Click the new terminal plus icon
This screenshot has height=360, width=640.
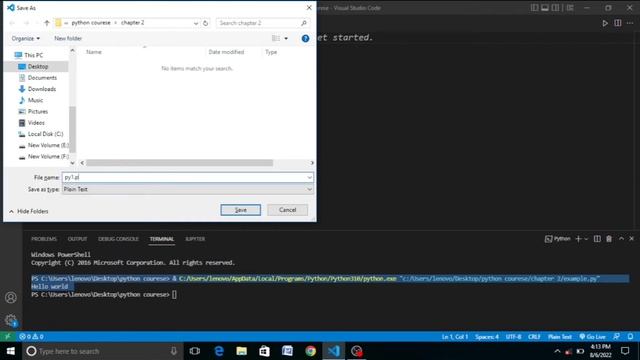click(578, 239)
